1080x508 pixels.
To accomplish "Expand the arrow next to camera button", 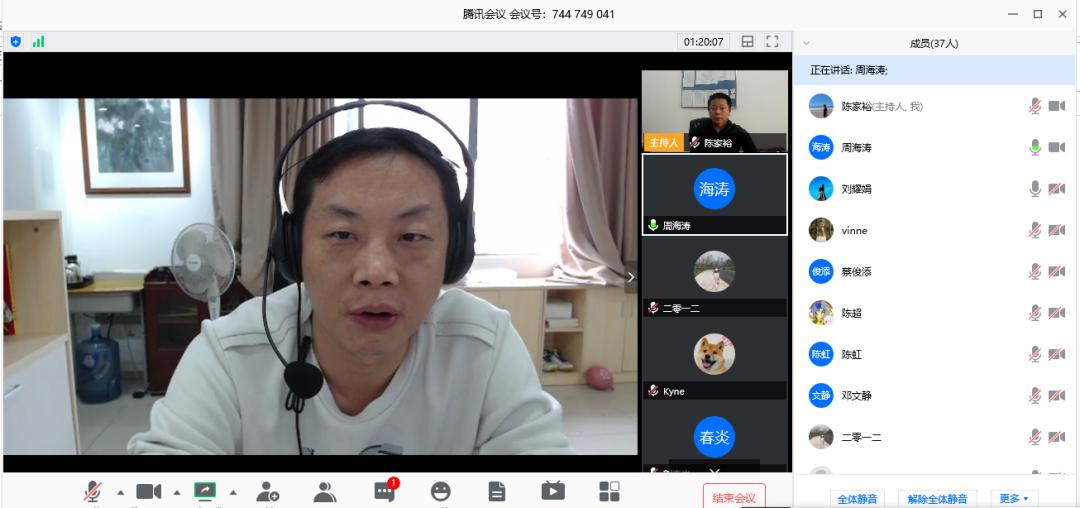I will point(177,492).
